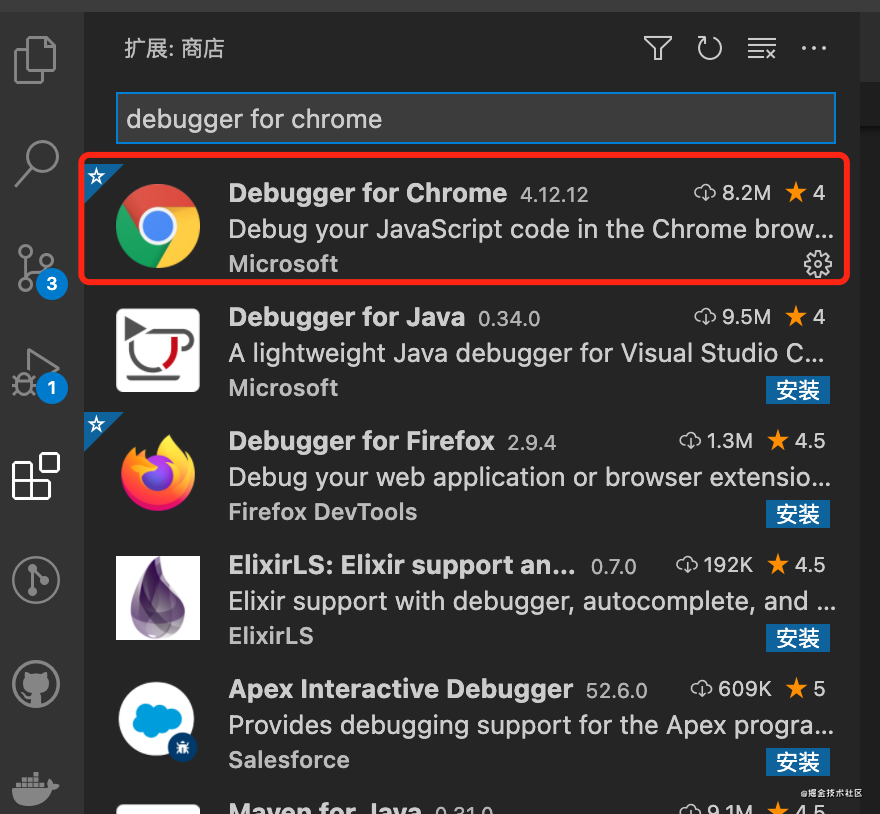Install the ElixirLS extension
Image resolution: width=880 pixels, height=814 pixels.
coord(798,638)
